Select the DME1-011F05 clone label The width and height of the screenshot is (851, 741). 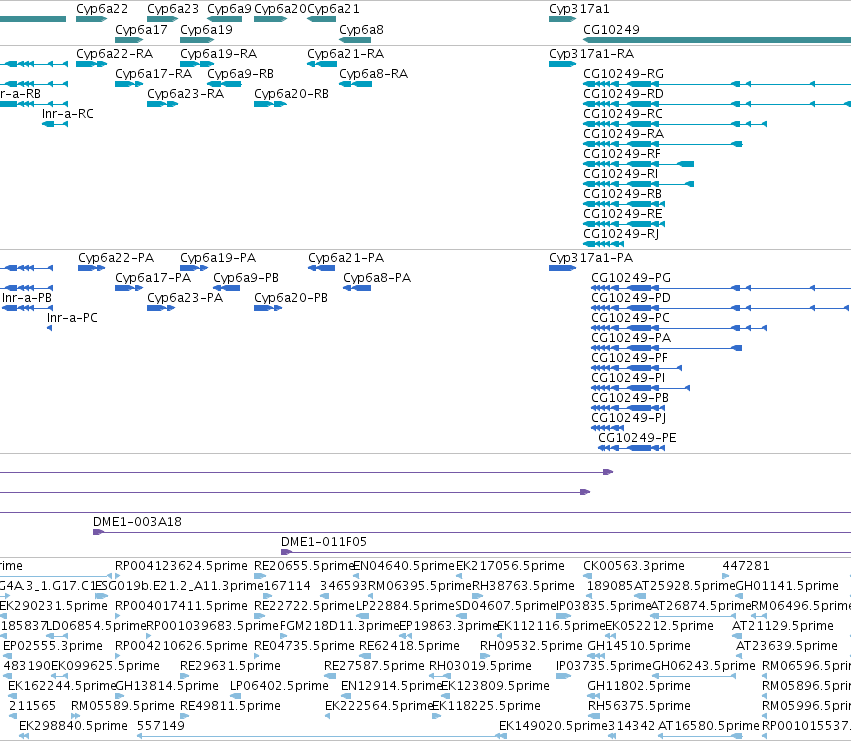pos(324,542)
